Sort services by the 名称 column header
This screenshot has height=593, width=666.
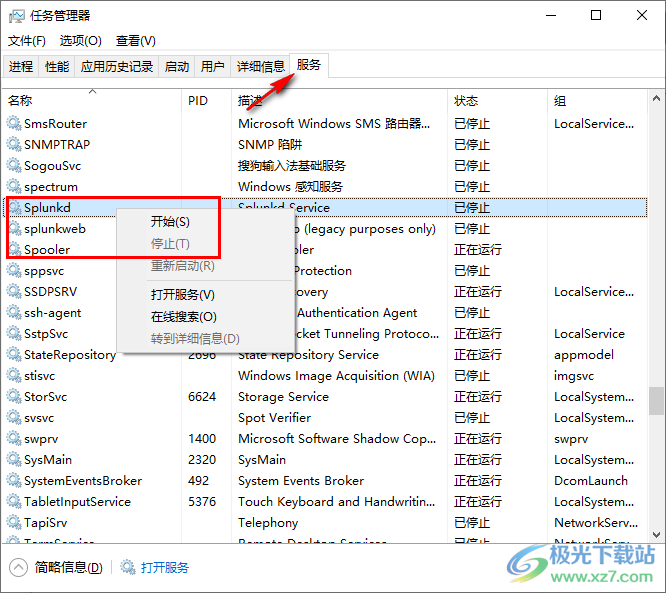coord(92,101)
